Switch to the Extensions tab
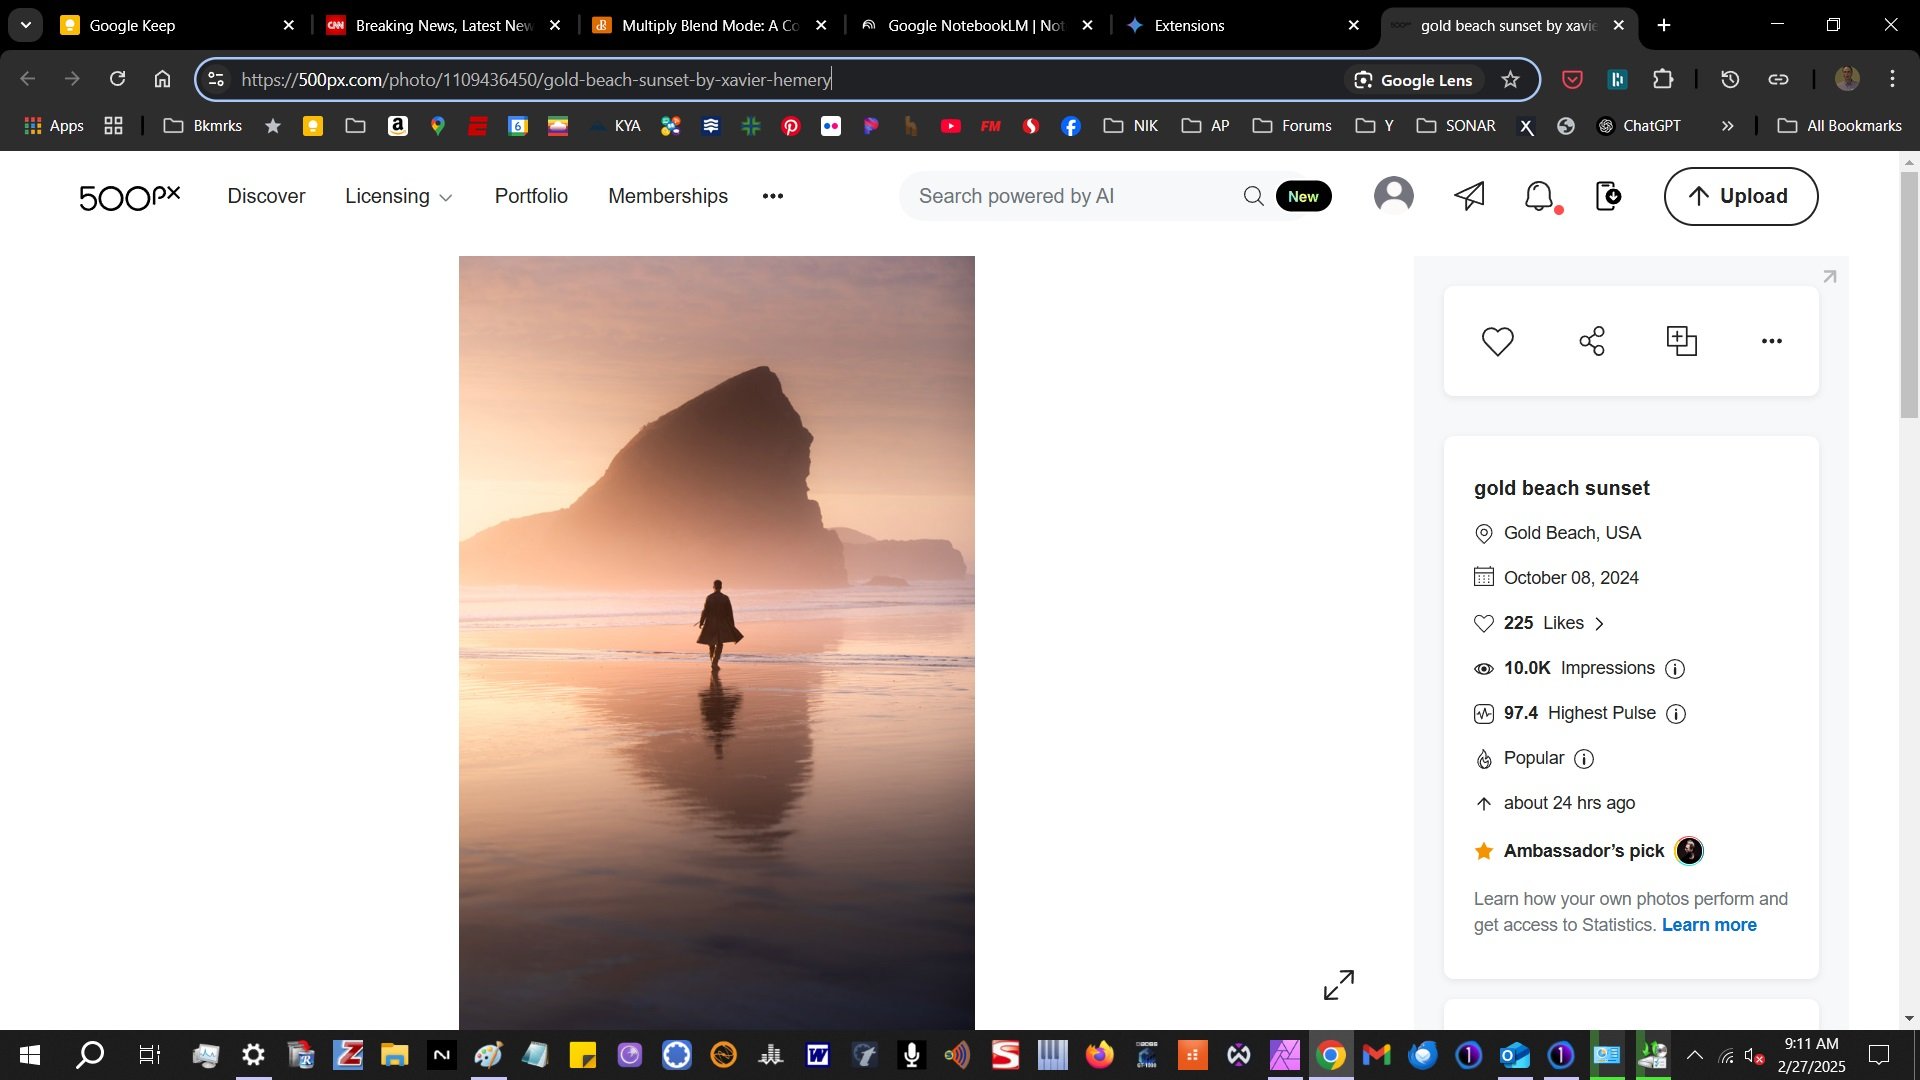 coord(1243,25)
